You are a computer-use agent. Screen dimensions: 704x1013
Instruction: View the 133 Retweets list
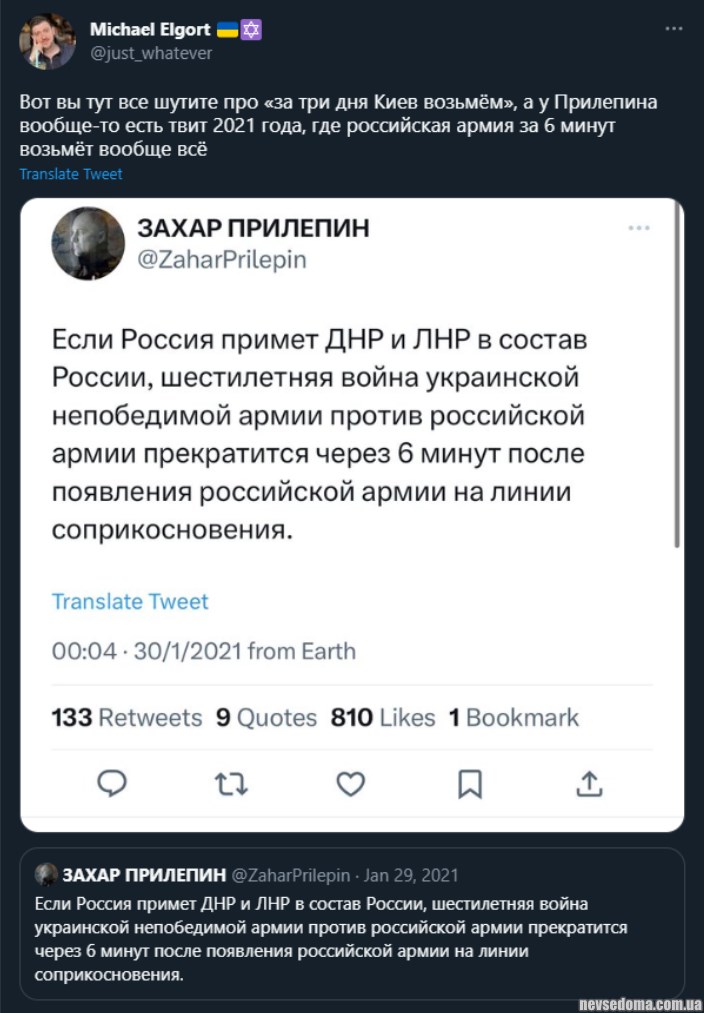pos(126,717)
